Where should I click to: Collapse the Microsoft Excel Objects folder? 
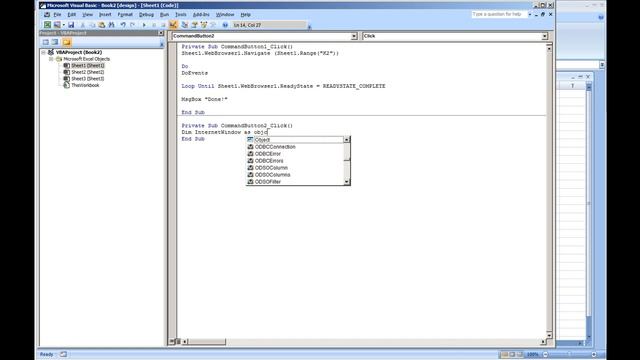click(51, 59)
